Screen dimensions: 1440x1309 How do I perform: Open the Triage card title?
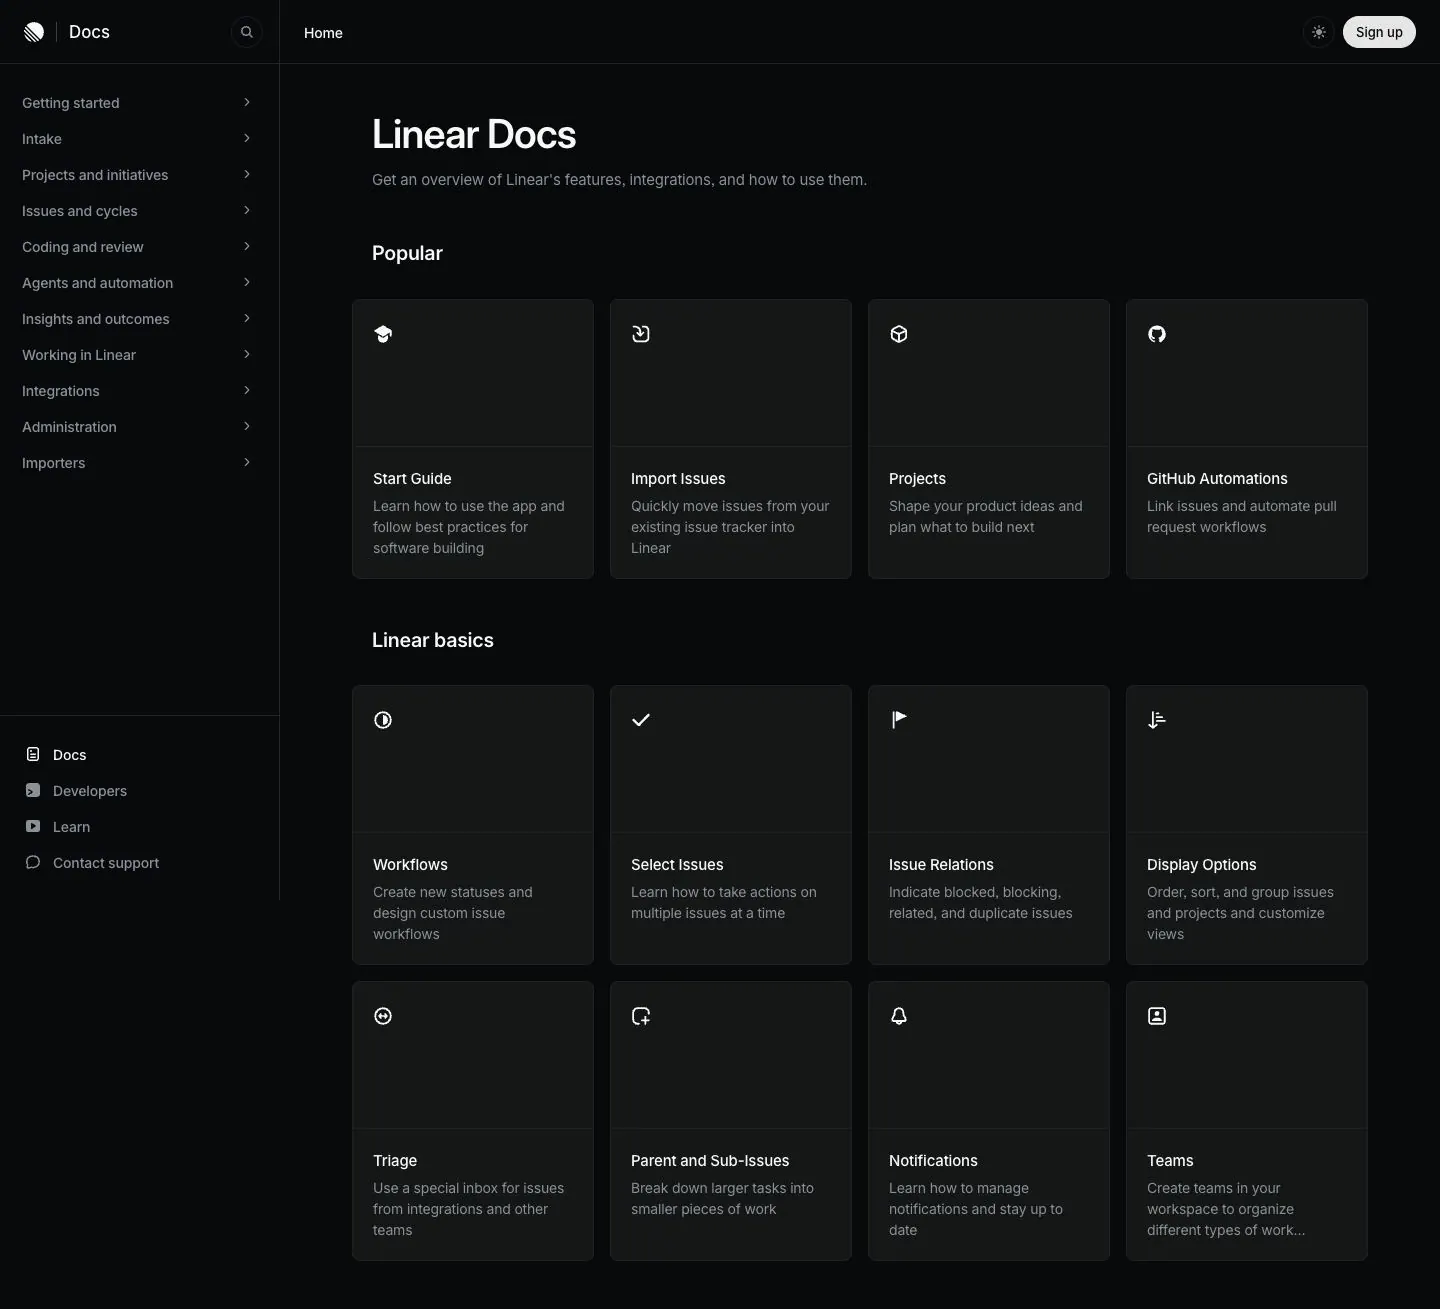coord(395,1161)
